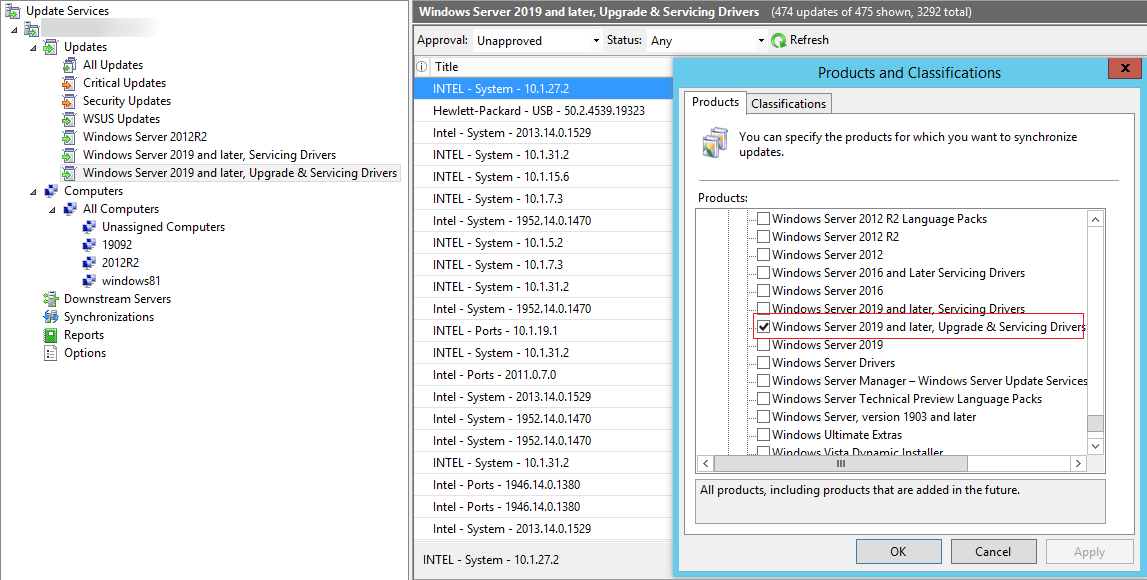The height and width of the screenshot is (580, 1147).
Task: Select the INTEL - Ports - 10.1.19.1 row
Action: click(x=543, y=331)
